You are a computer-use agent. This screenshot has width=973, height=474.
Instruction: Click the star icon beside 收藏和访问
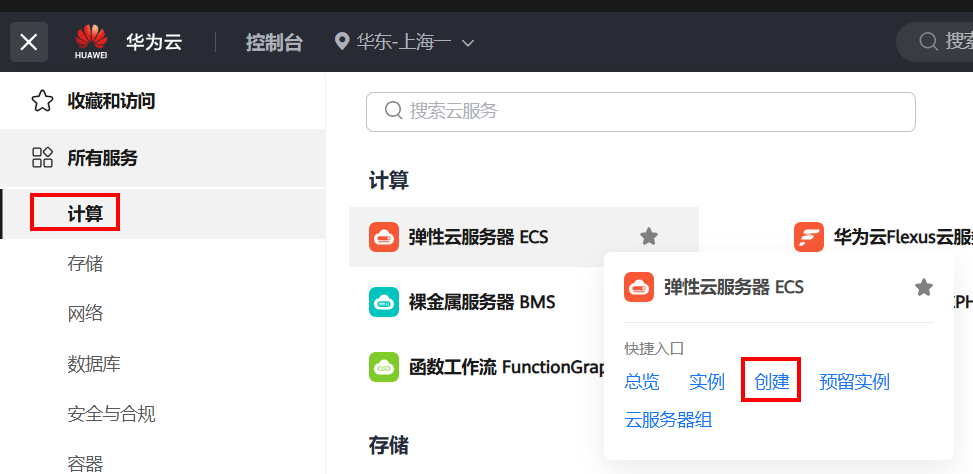click(42, 101)
